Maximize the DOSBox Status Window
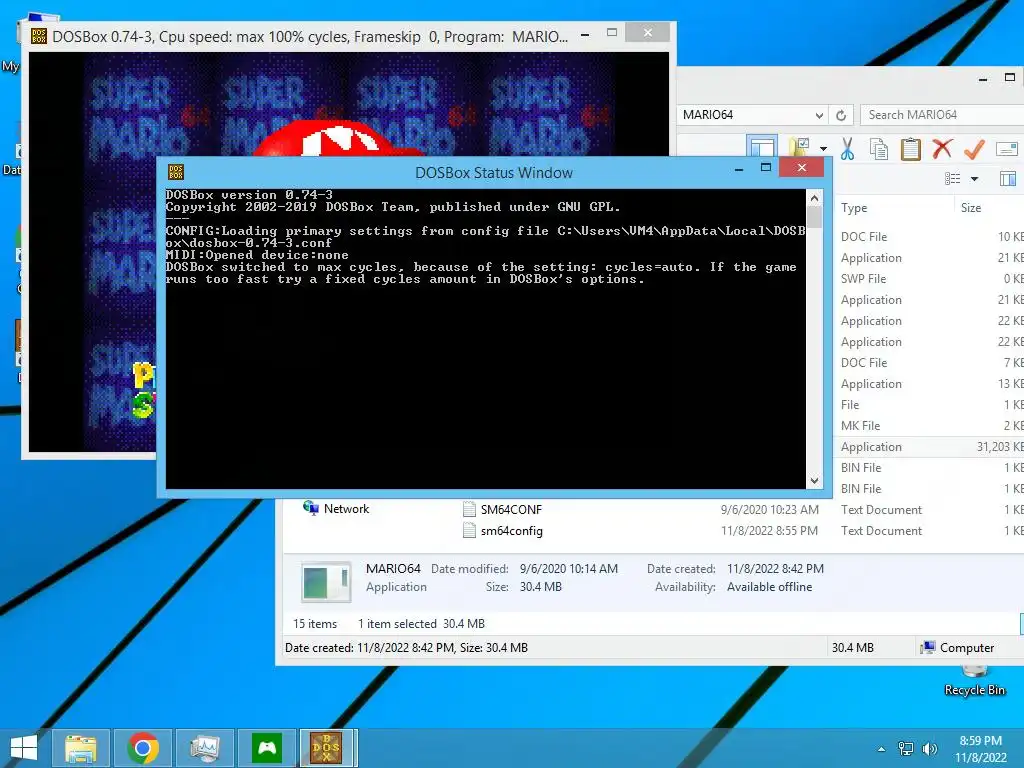The image size is (1024, 768). click(x=766, y=168)
